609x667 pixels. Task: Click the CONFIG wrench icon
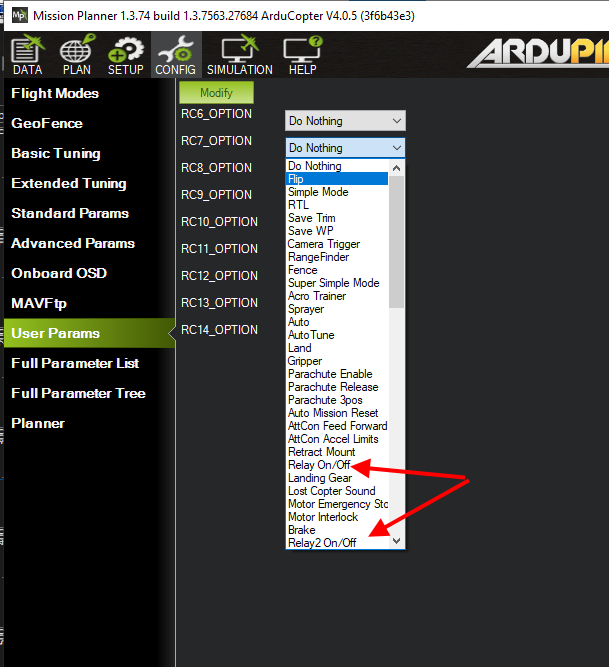[x=175, y=52]
